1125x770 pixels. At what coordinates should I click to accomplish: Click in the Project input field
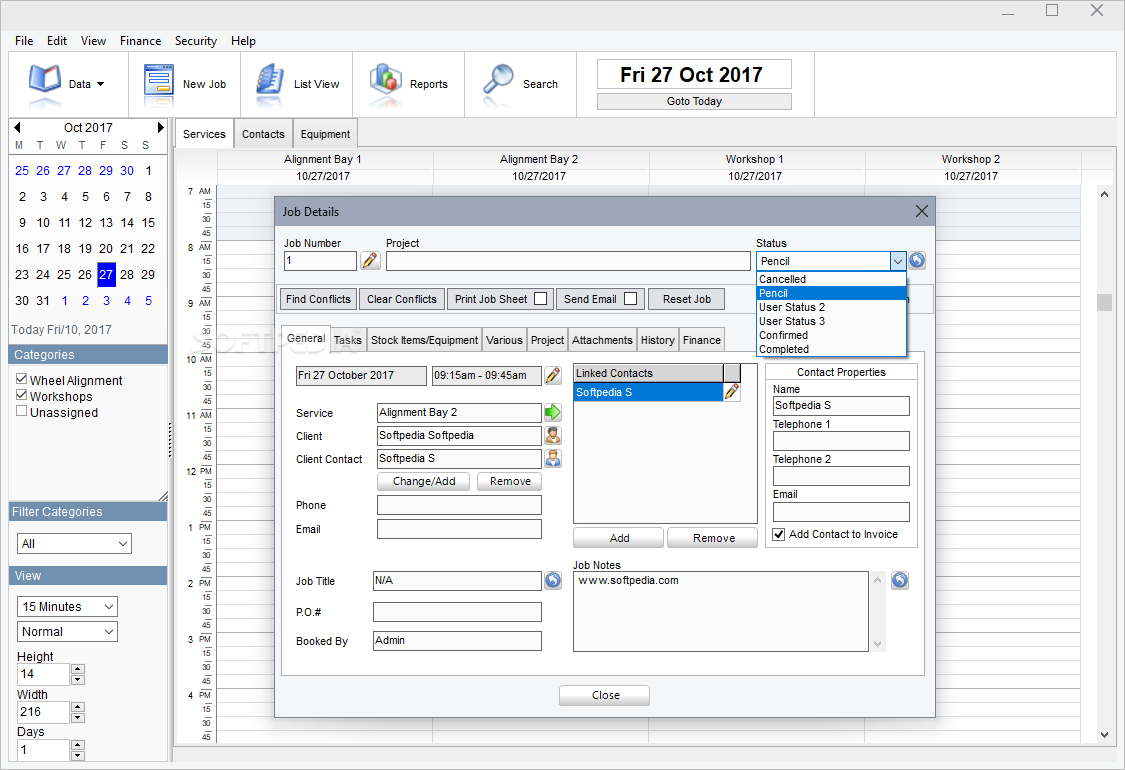[x=568, y=261]
